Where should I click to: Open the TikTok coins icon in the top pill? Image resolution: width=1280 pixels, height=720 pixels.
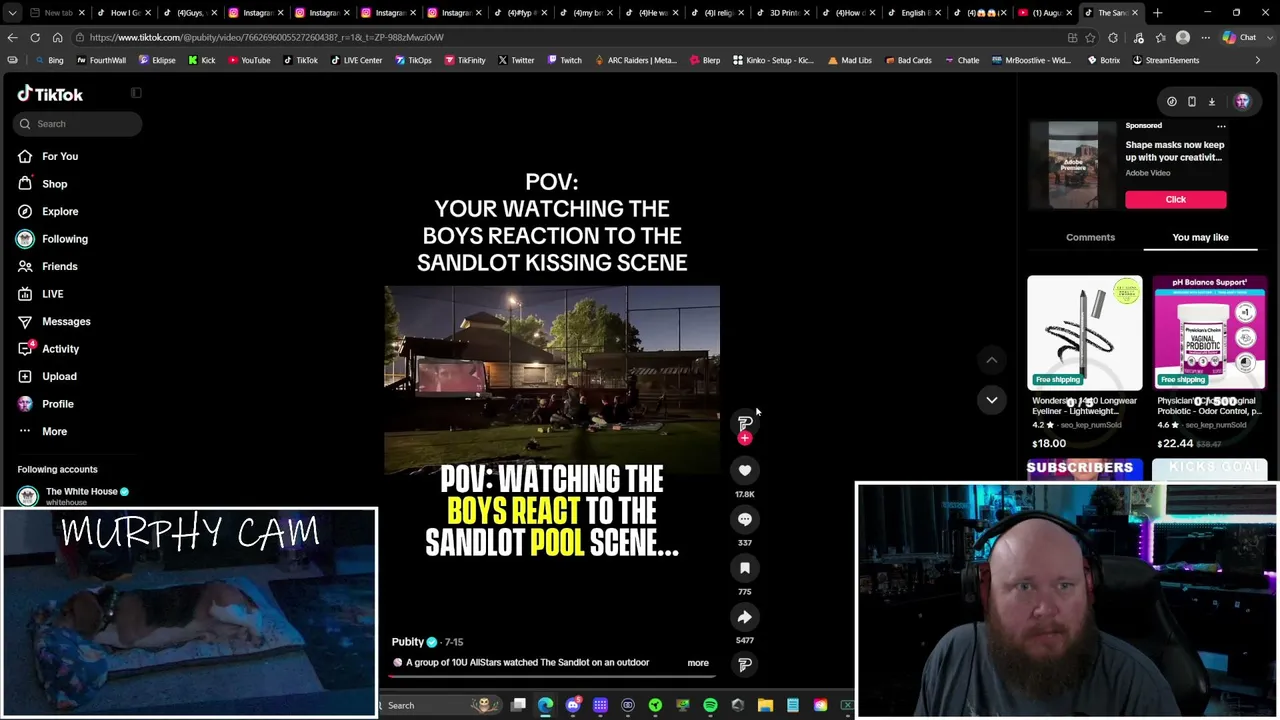(x=1172, y=101)
